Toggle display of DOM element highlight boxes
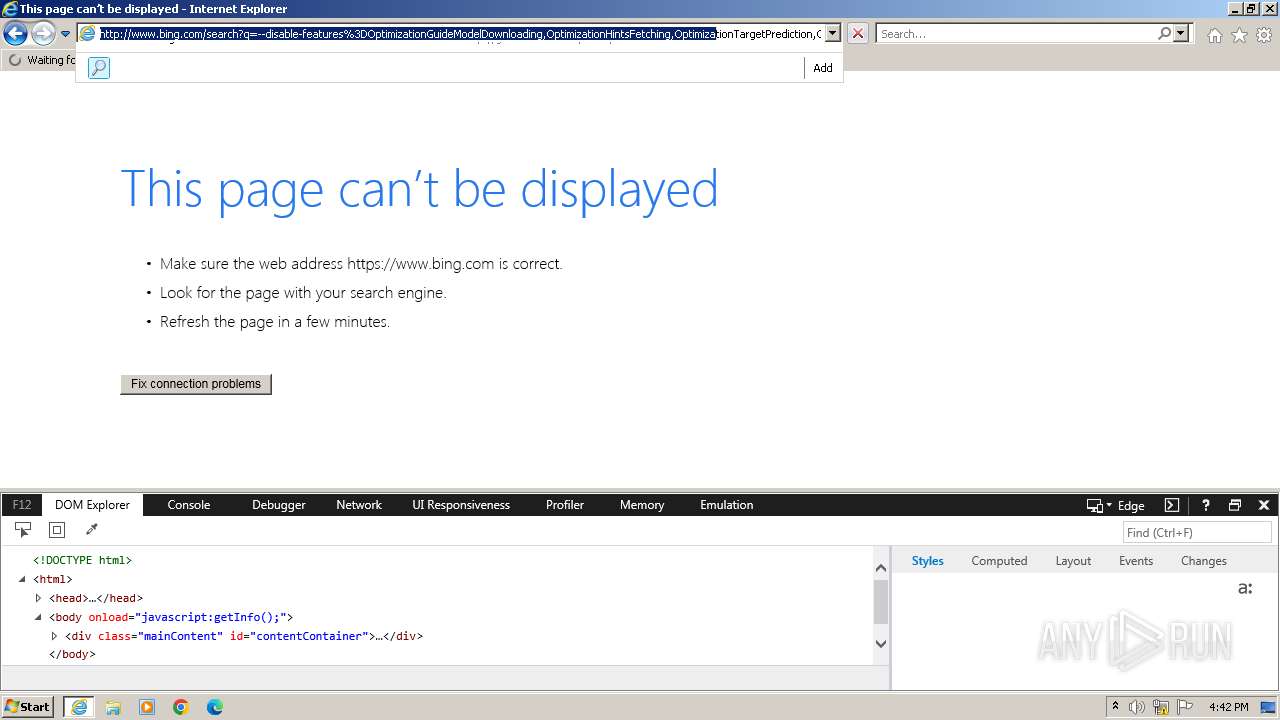The image size is (1280, 720). [57, 530]
